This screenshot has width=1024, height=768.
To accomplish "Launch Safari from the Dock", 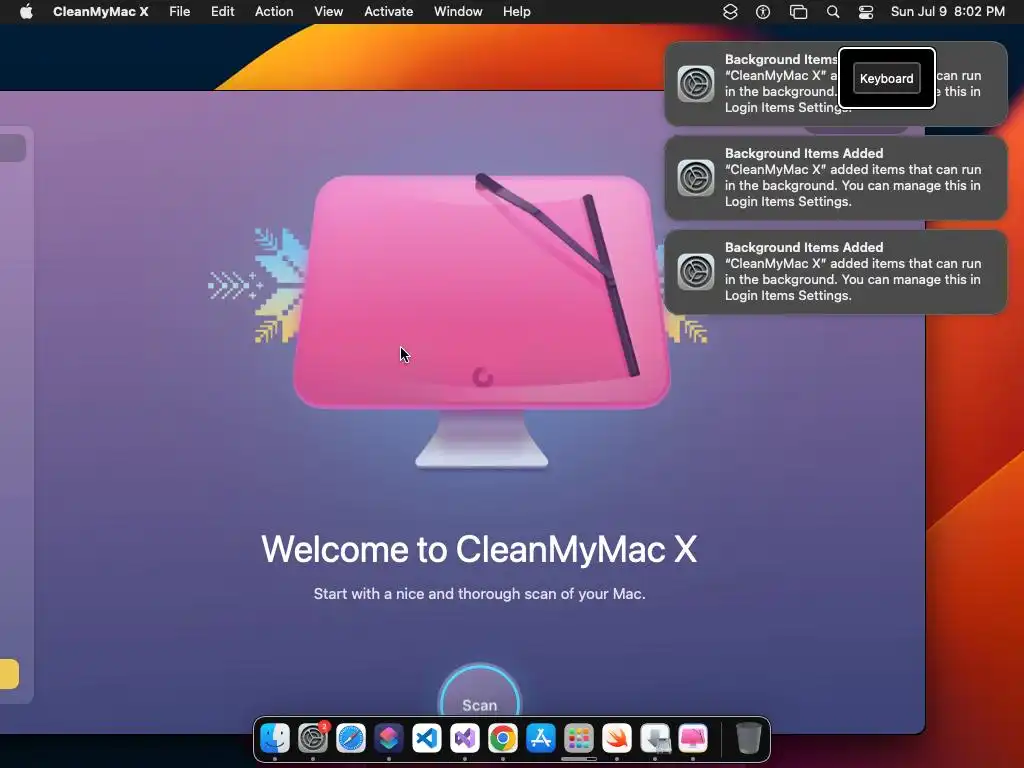I will click(x=351, y=739).
